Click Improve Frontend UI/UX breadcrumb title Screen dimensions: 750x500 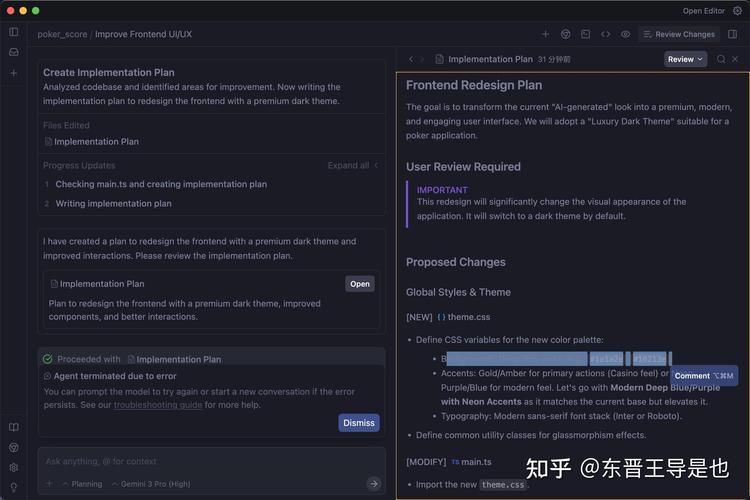pyautogui.click(x=143, y=34)
